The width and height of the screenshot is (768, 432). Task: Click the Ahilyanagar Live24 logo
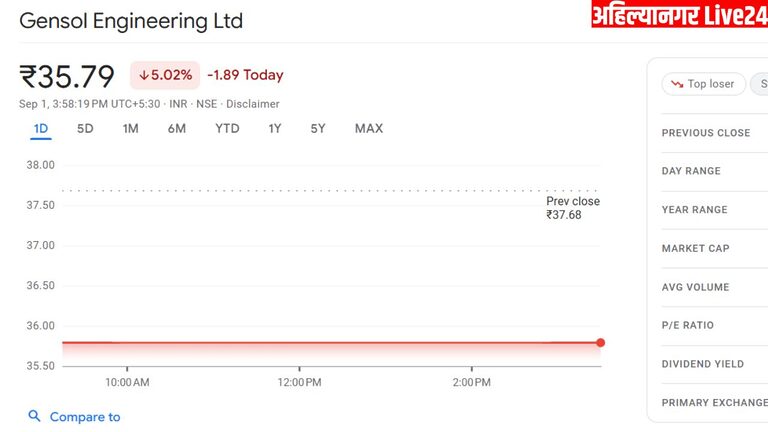pos(679,15)
